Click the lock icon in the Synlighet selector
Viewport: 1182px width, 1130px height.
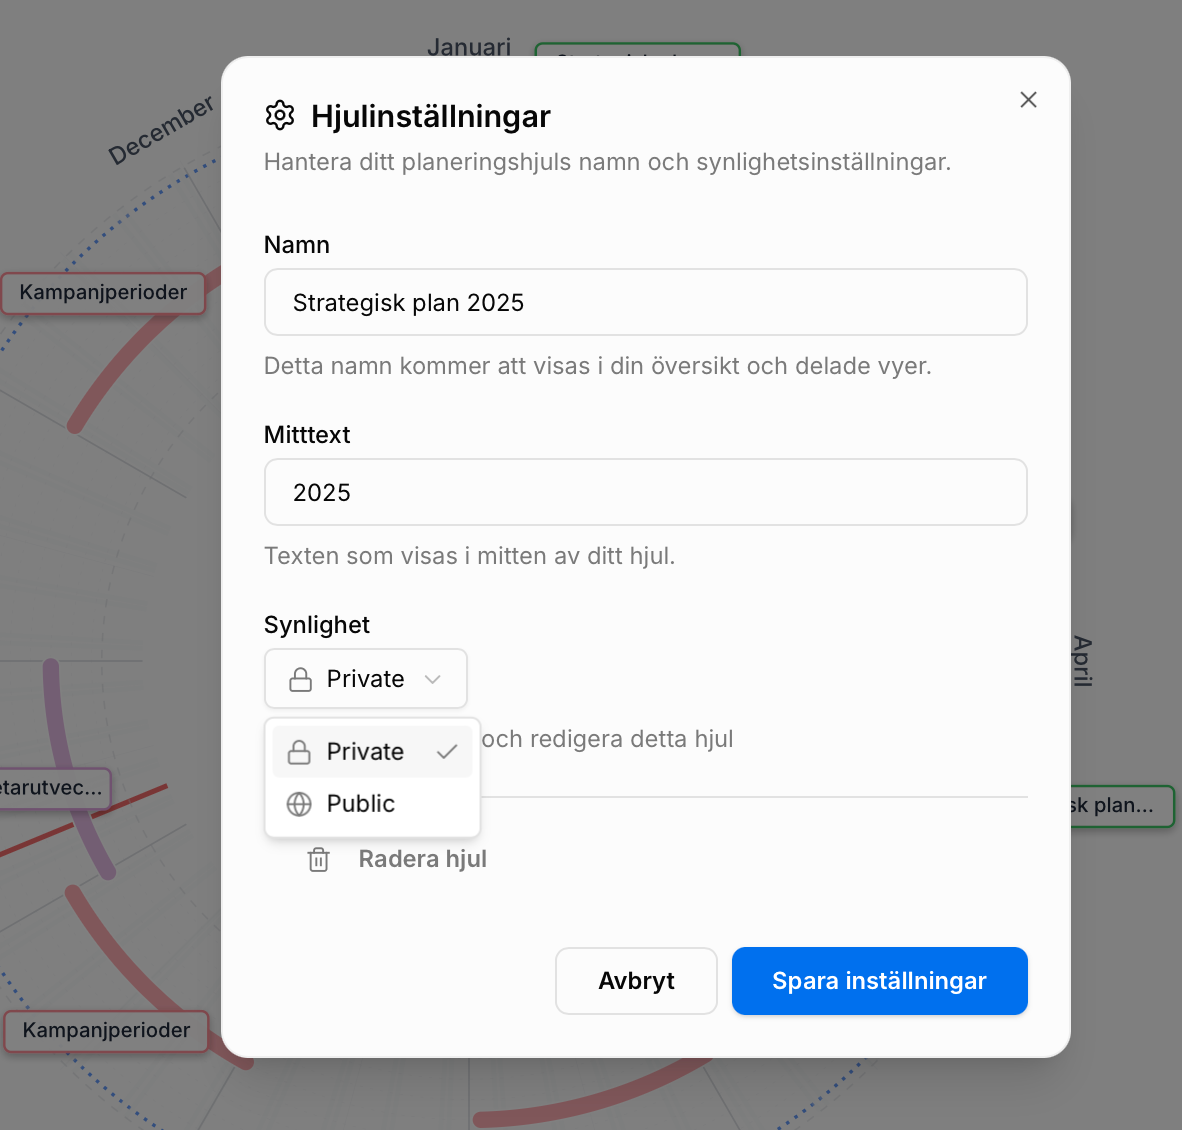tap(300, 680)
